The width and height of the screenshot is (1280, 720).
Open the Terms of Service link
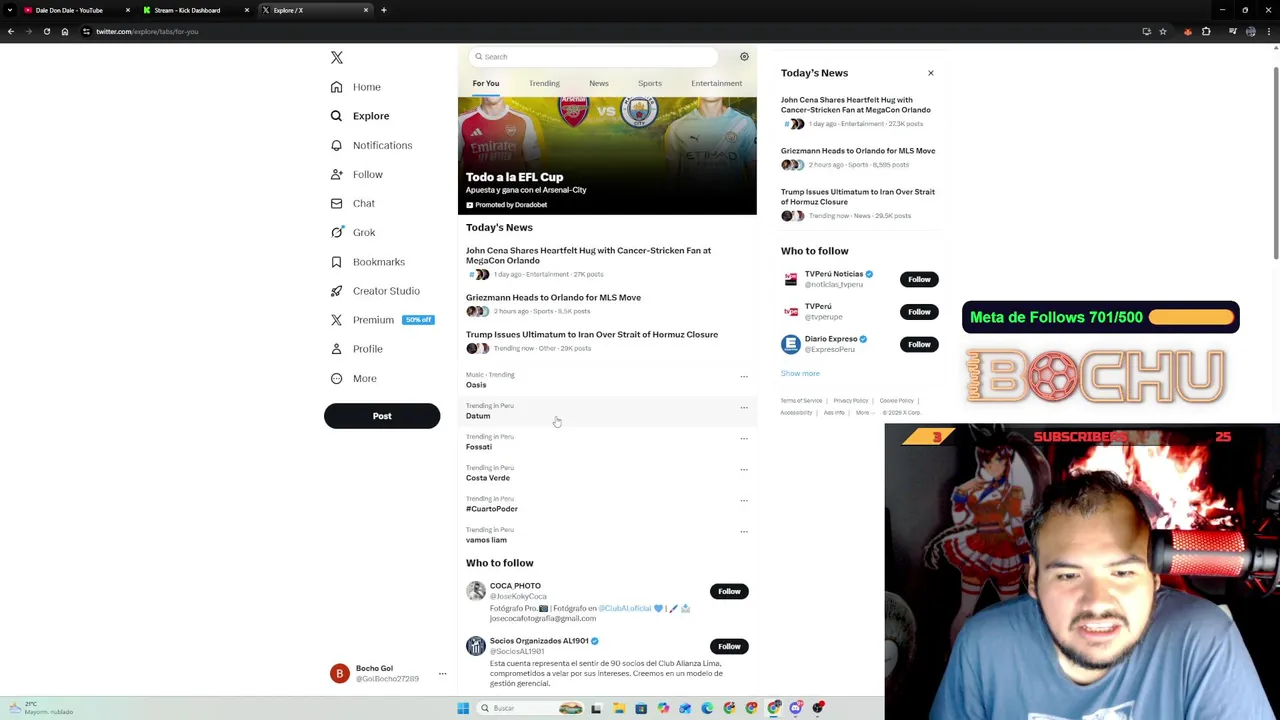801,401
